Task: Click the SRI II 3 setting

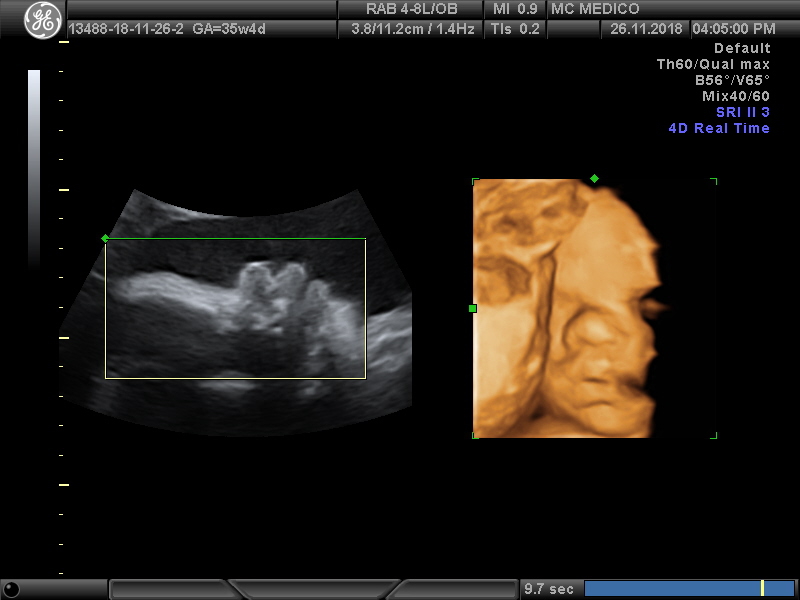Action: [x=743, y=112]
